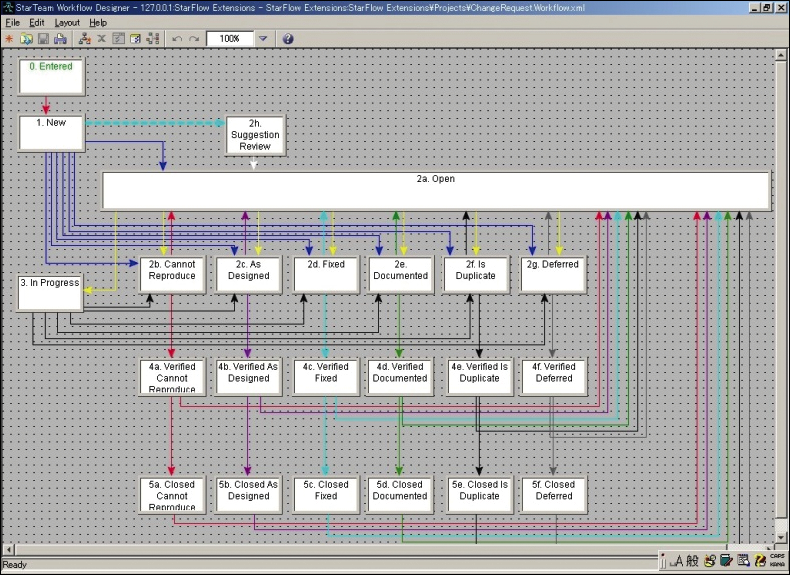This screenshot has height=575, width=790.
Task: Click the IME conversion mode 般 icon
Action: (693, 560)
